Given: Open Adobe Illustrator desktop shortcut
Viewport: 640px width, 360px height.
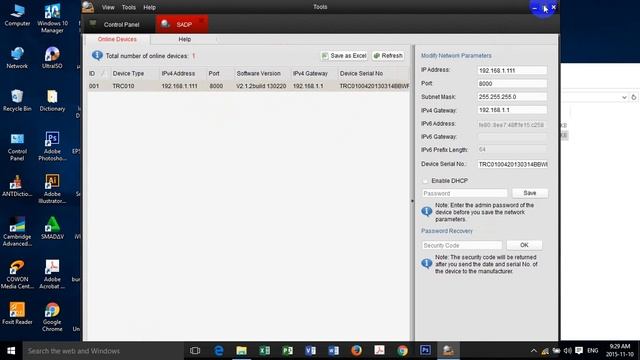Looking at the screenshot, I should point(52,189).
